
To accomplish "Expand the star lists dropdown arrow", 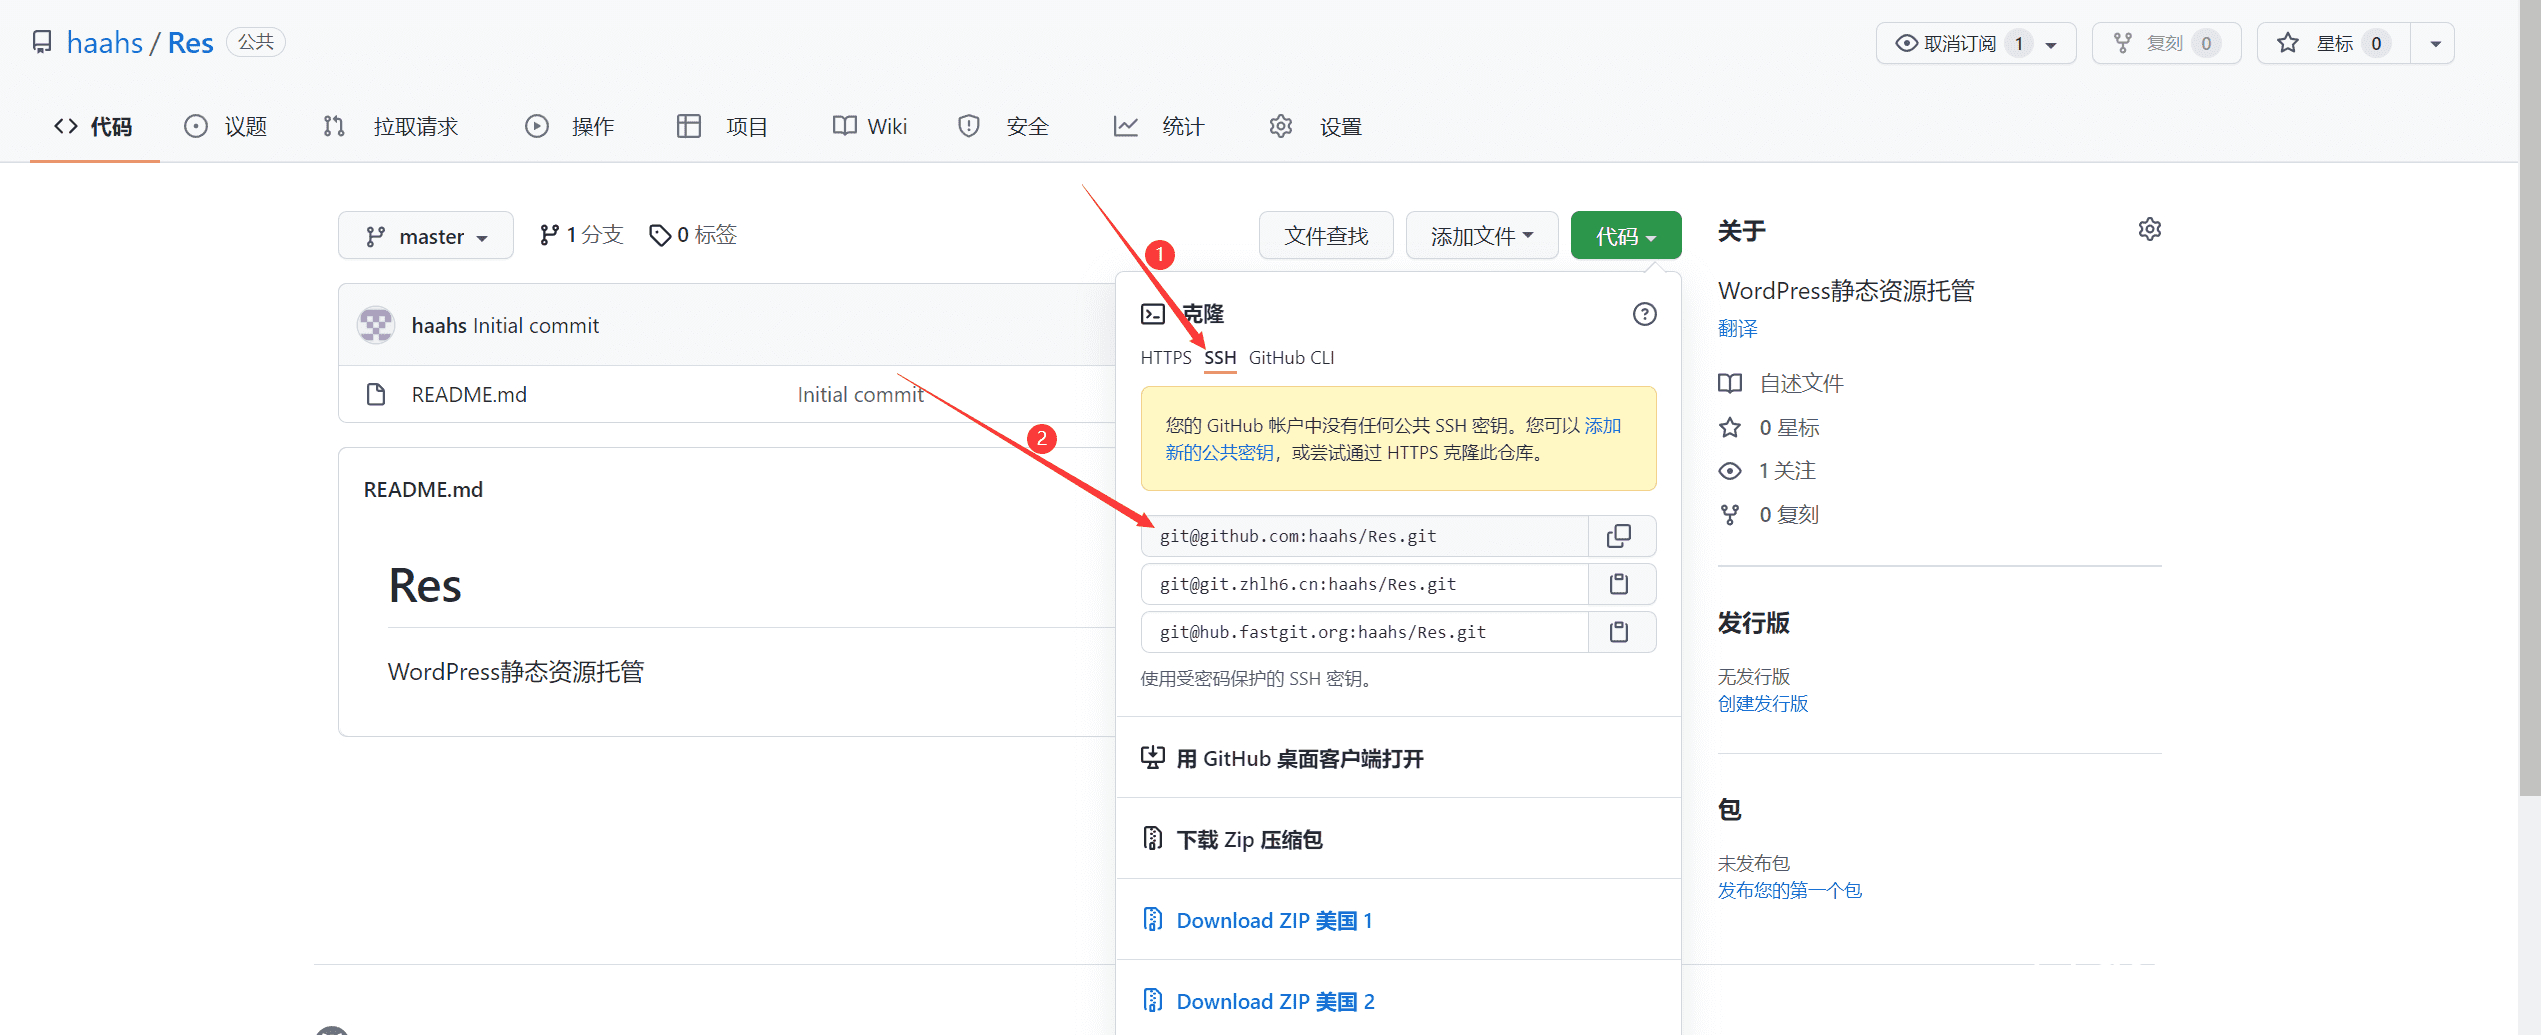I will 2435,43.
